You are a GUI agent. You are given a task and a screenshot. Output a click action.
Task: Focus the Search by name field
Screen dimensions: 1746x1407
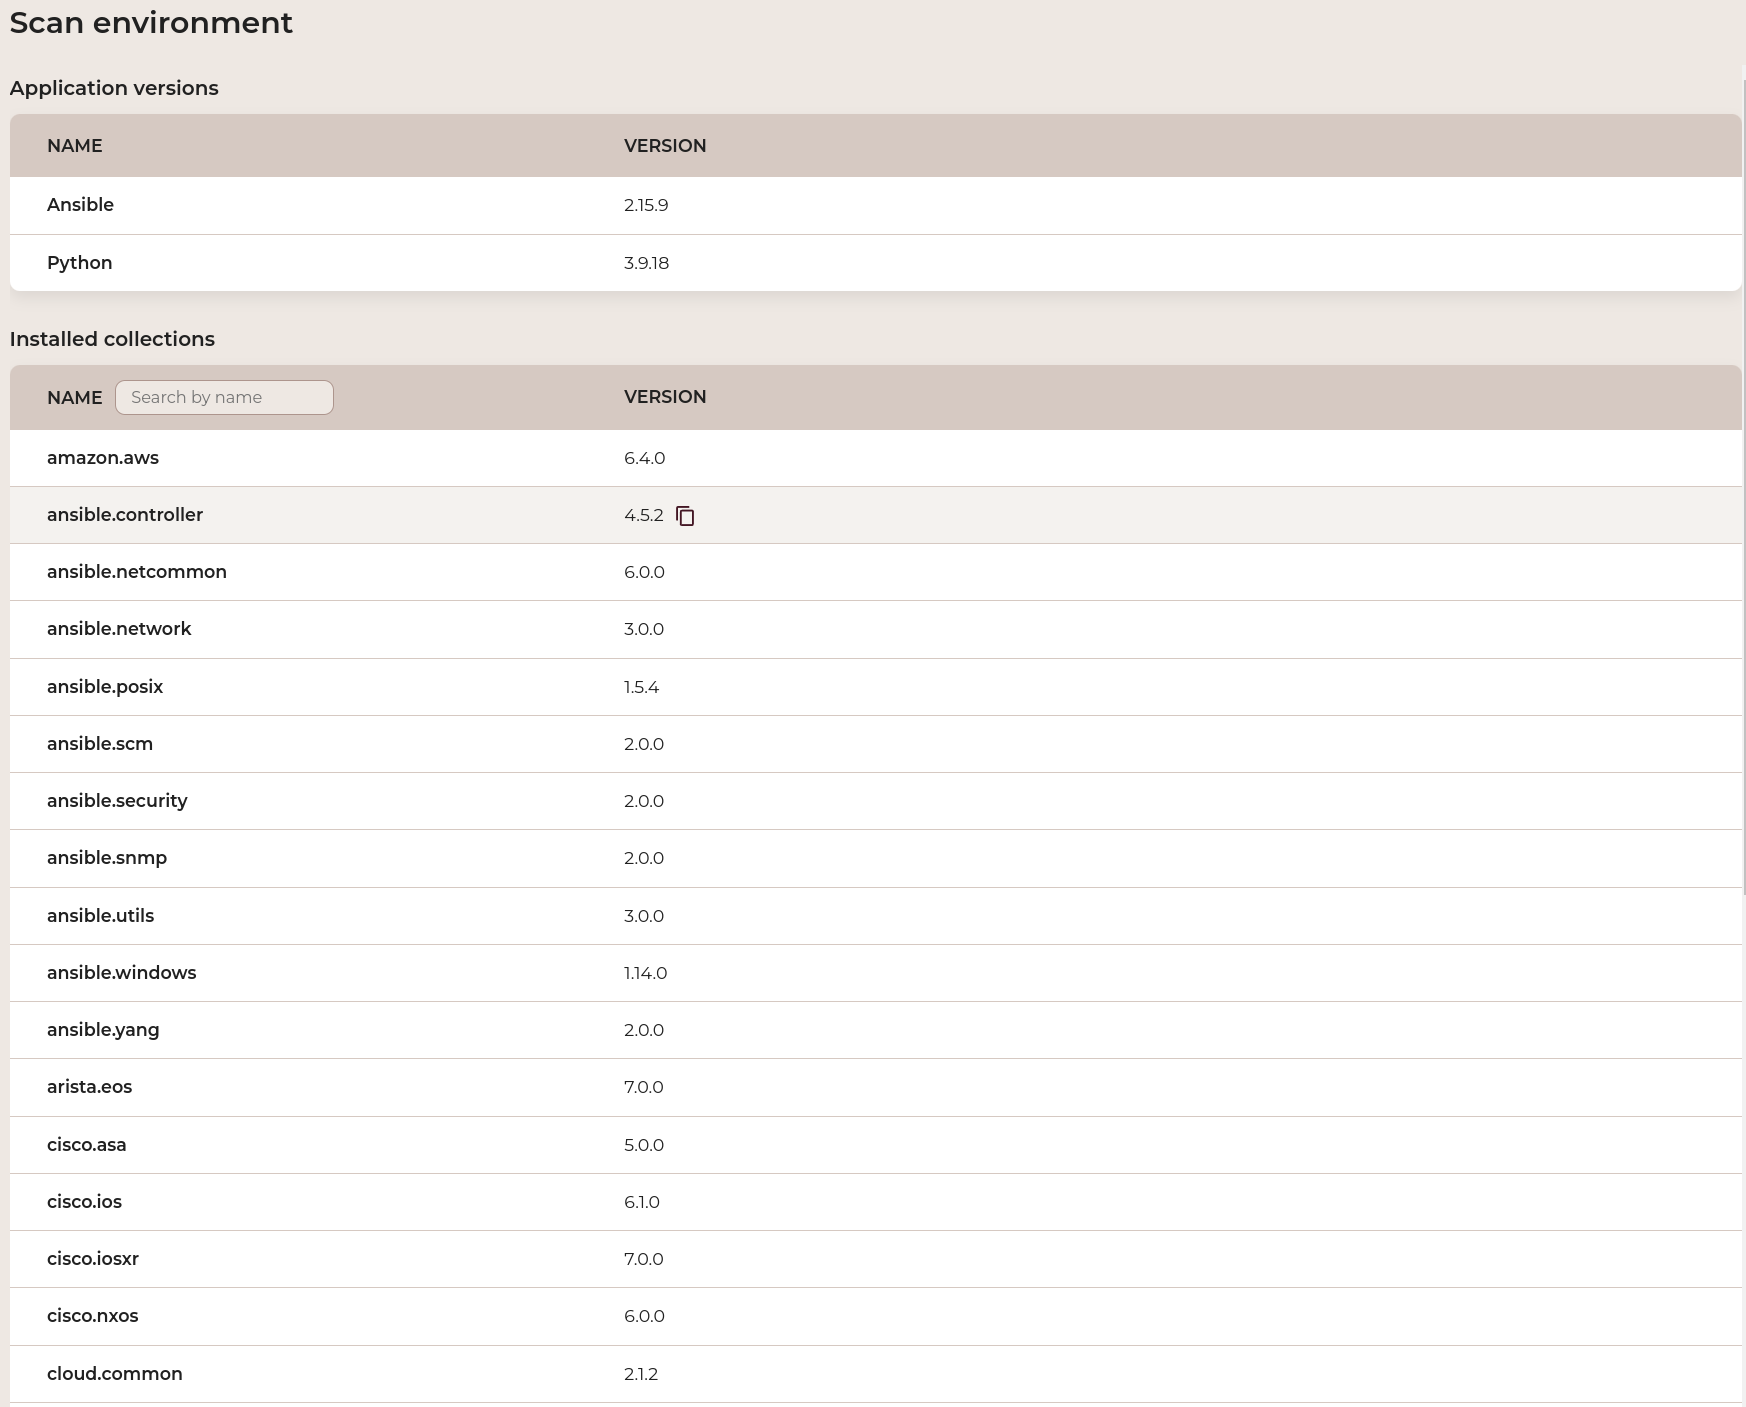tap(224, 397)
